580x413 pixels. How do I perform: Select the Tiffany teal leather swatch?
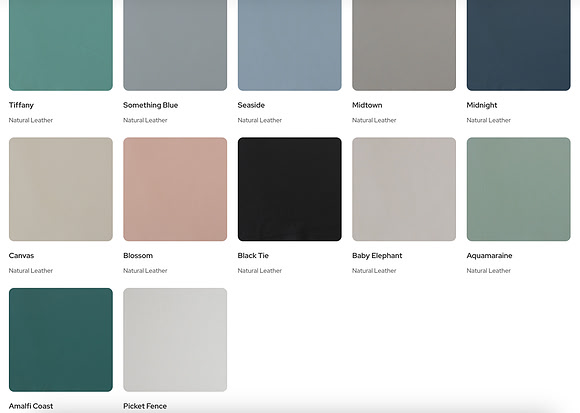[61, 45]
